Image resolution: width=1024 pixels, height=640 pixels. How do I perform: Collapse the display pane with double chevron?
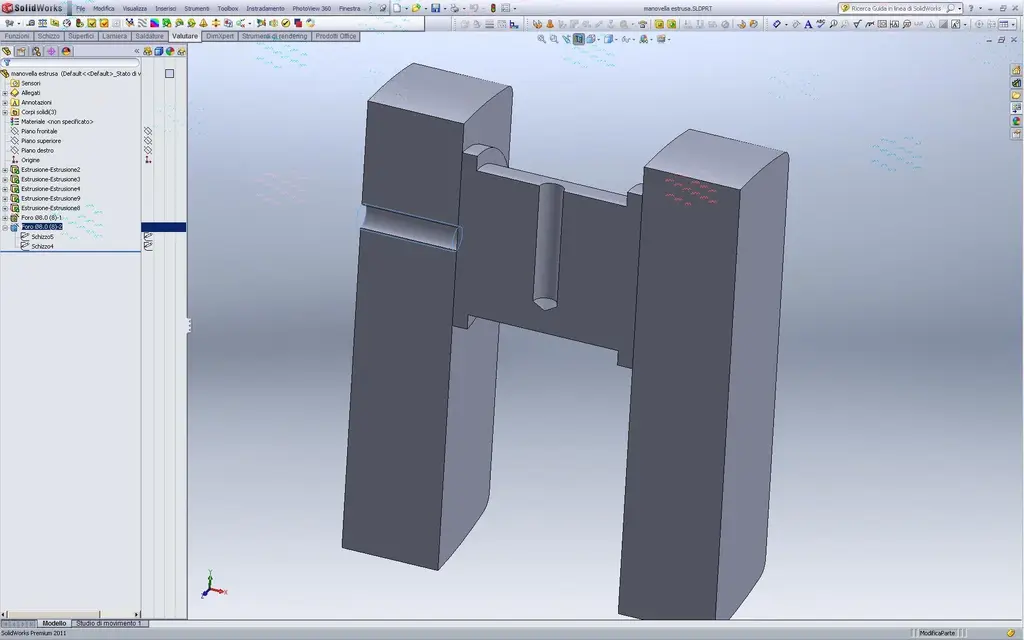136,51
